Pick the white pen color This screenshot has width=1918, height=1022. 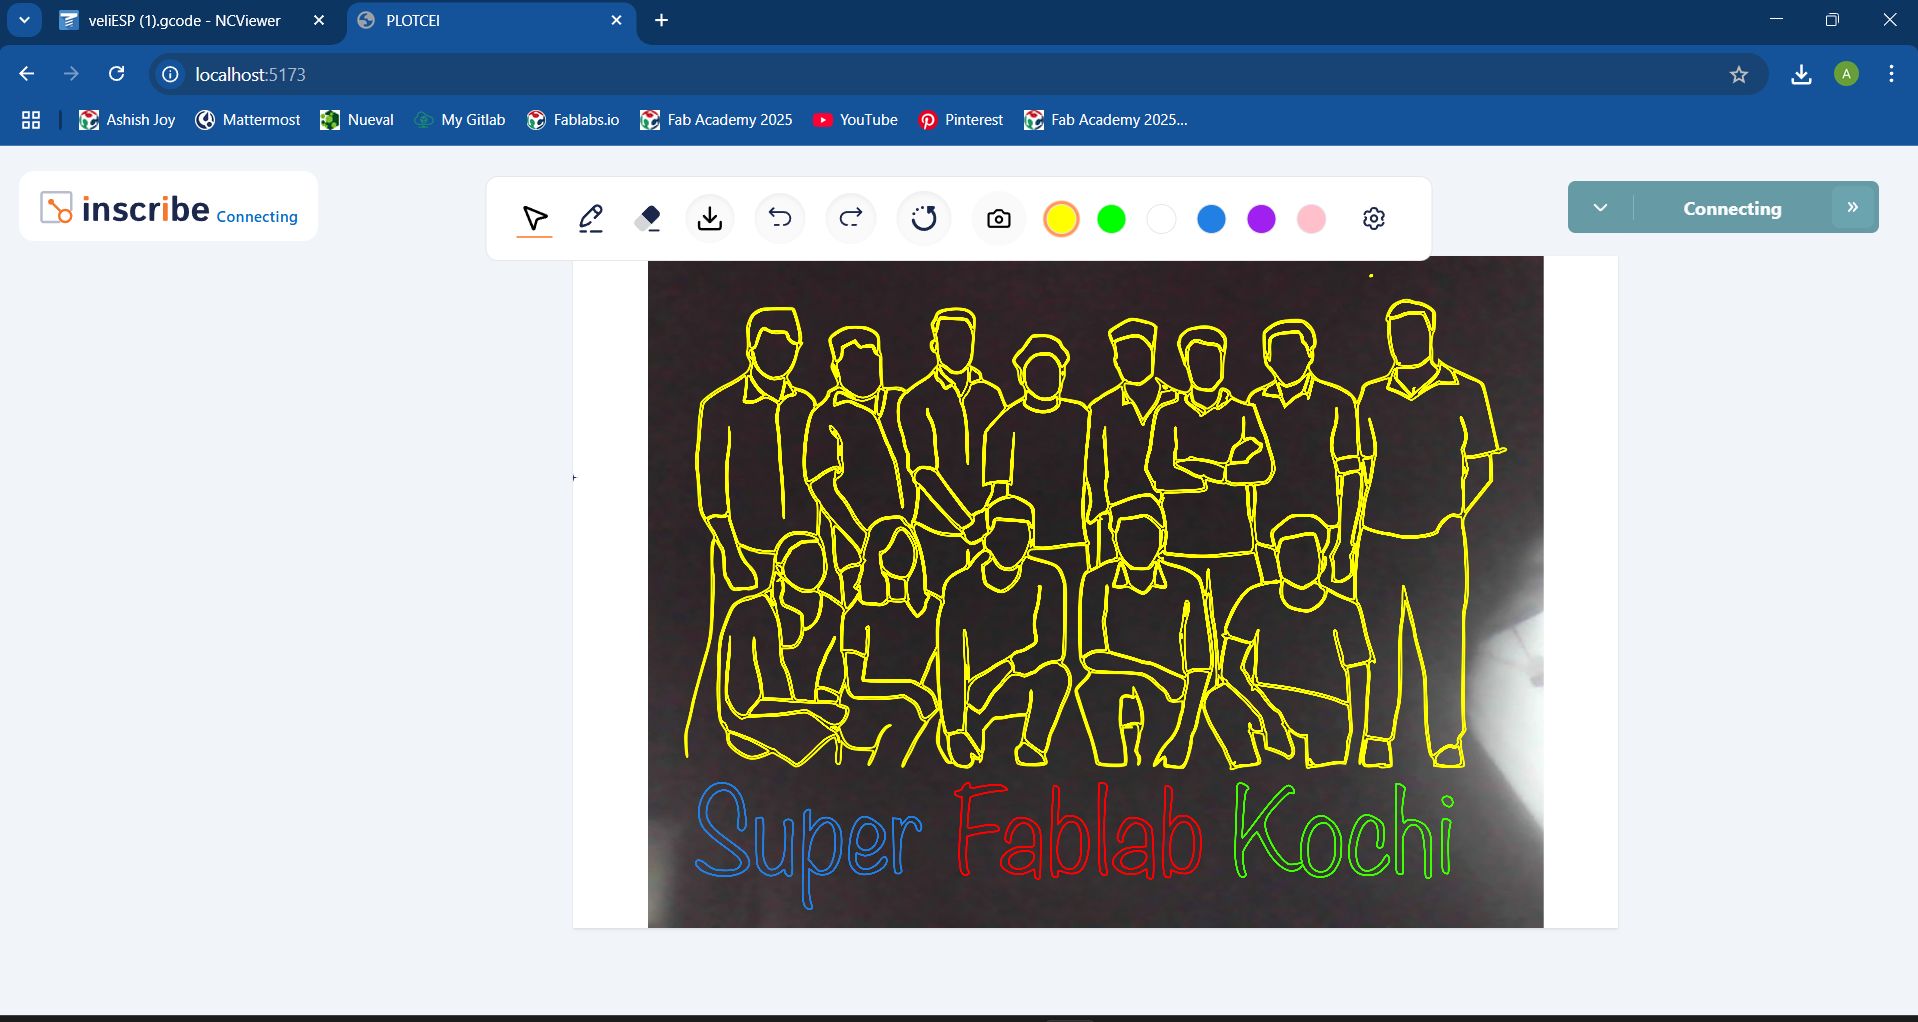1161,218
